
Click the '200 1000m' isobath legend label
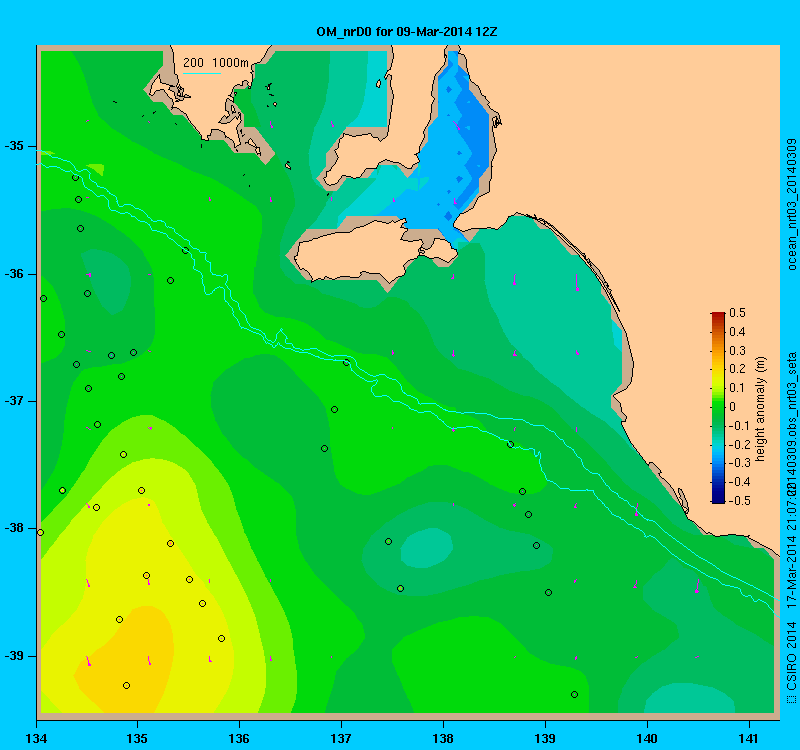(x=216, y=63)
